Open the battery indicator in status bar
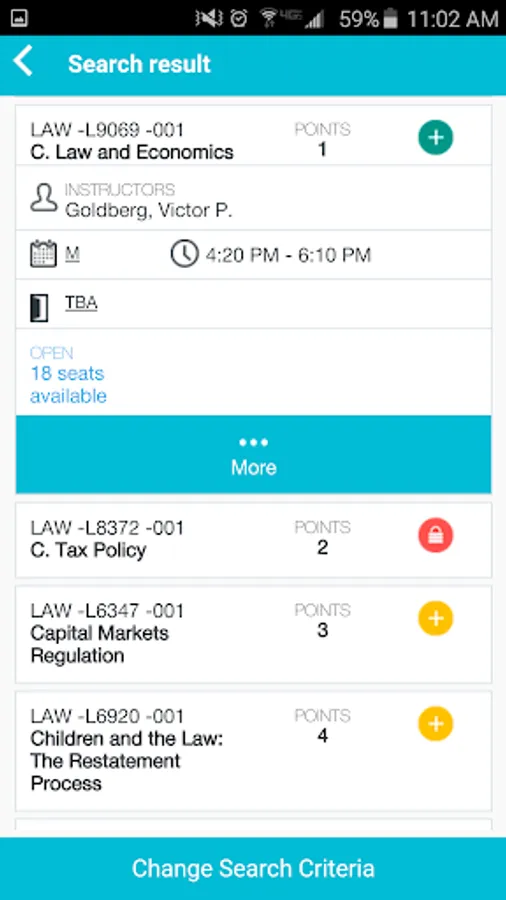The height and width of the screenshot is (900, 506). [x=391, y=19]
